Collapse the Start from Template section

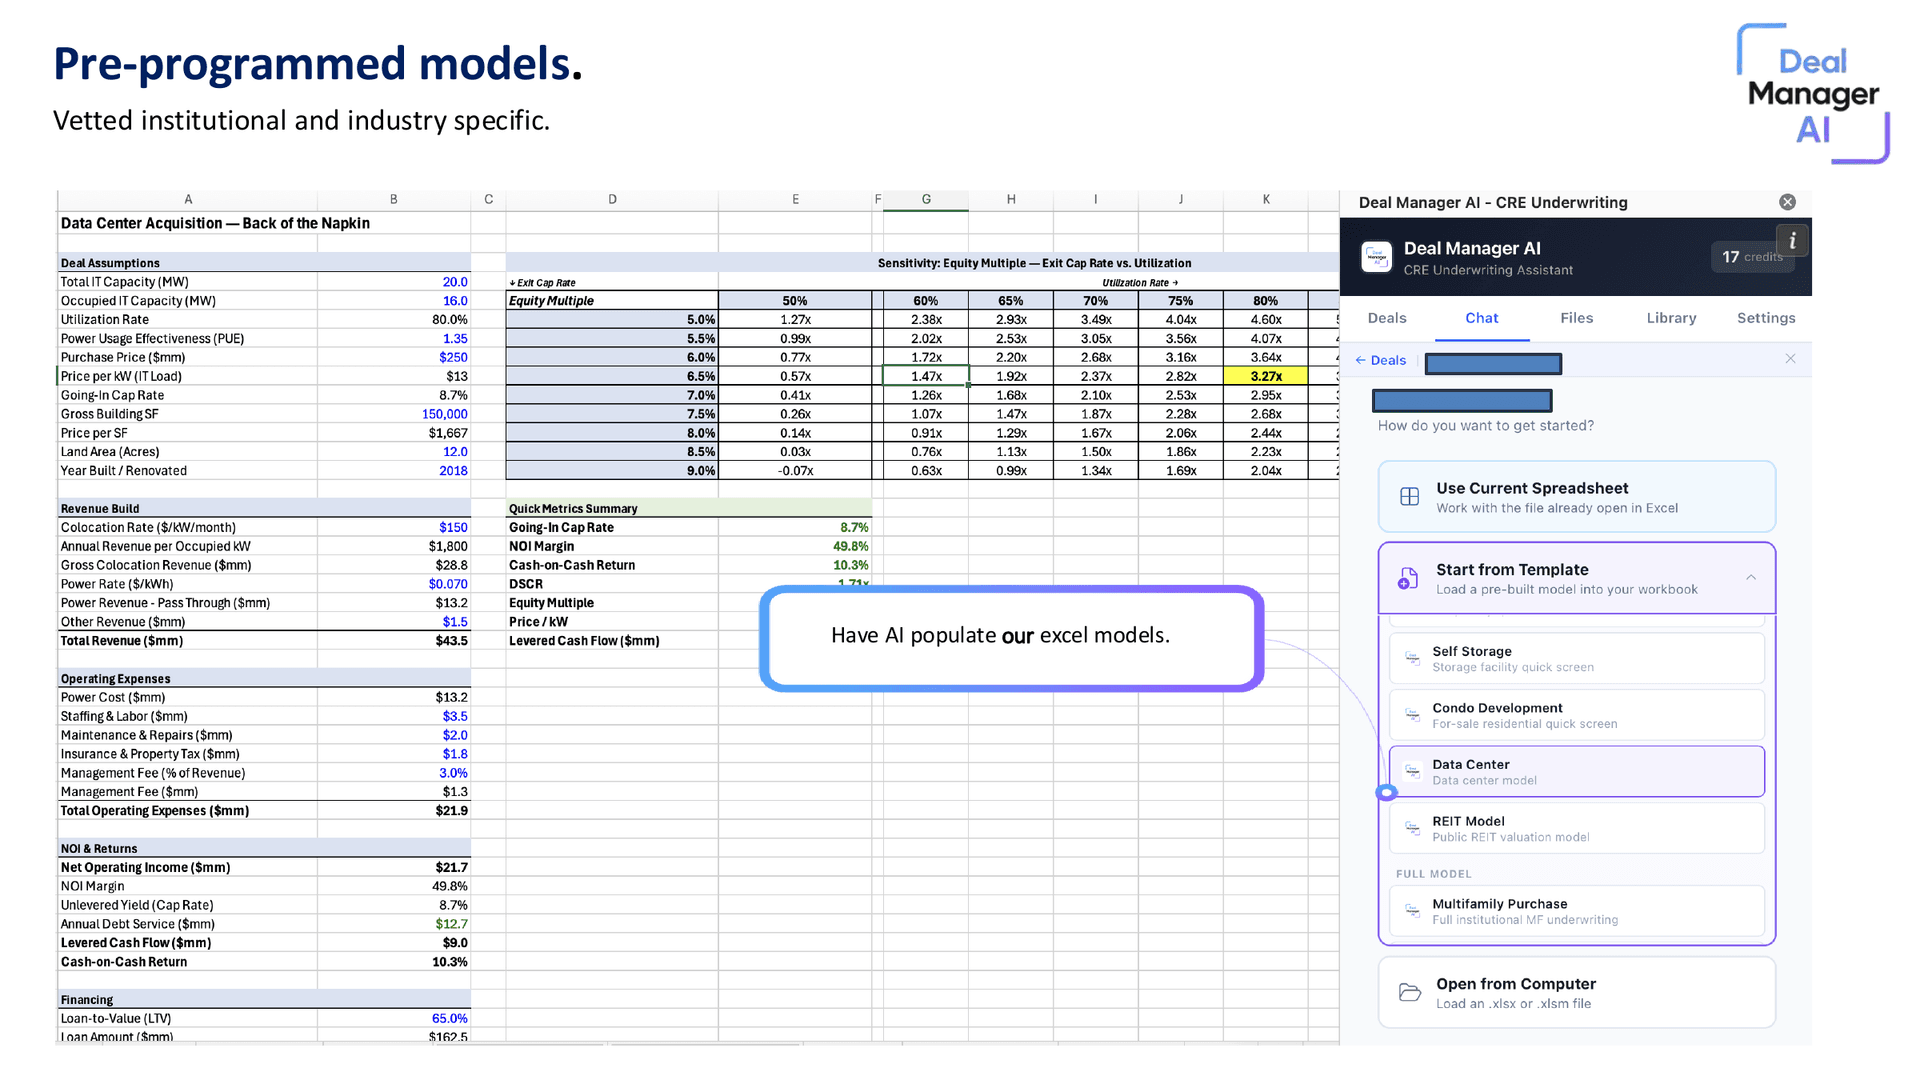coord(1751,578)
